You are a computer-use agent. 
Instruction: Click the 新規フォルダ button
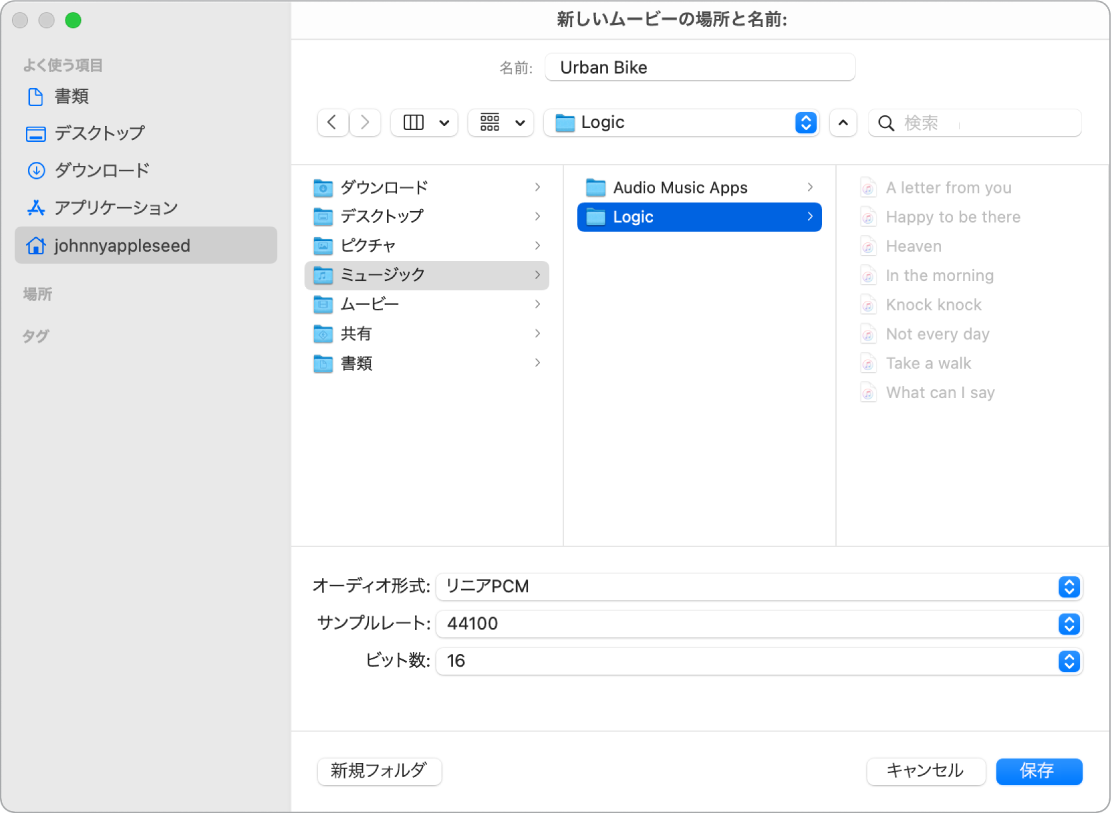(x=379, y=771)
